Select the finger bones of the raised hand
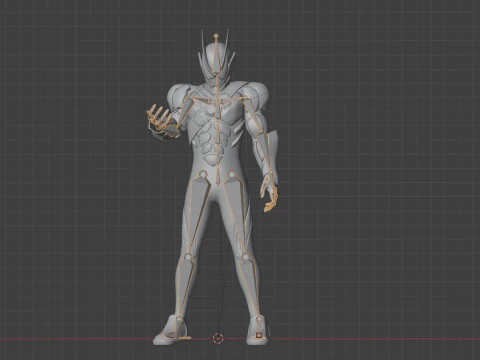This screenshot has width=480, height=360. [x=158, y=117]
